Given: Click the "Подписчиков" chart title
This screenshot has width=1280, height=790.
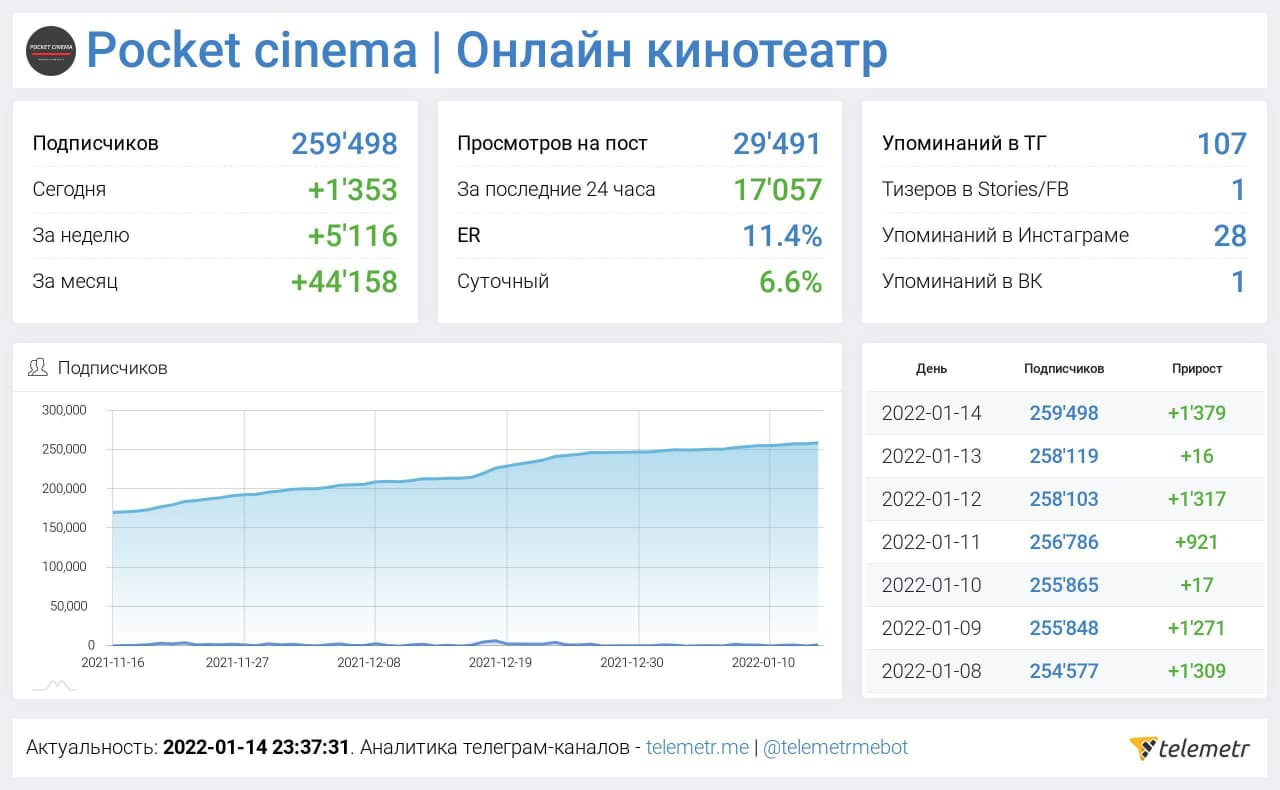Looking at the screenshot, I should [113, 368].
